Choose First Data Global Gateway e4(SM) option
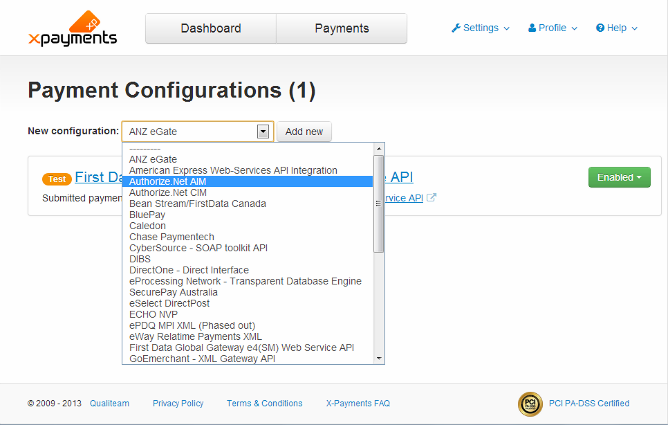This screenshot has width=668, height=425. 248,347
